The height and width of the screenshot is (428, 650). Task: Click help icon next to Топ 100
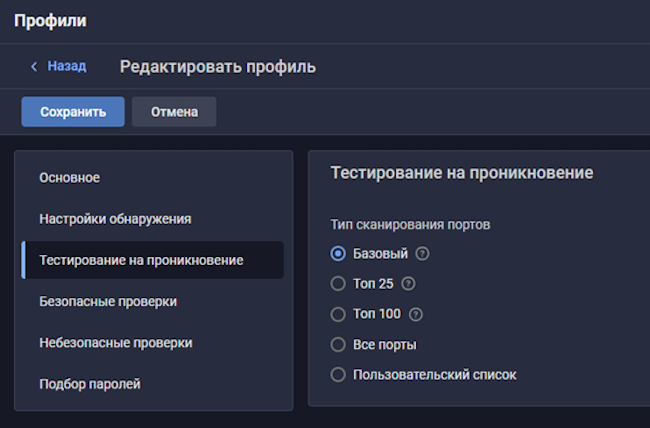[x=416, y=314]
